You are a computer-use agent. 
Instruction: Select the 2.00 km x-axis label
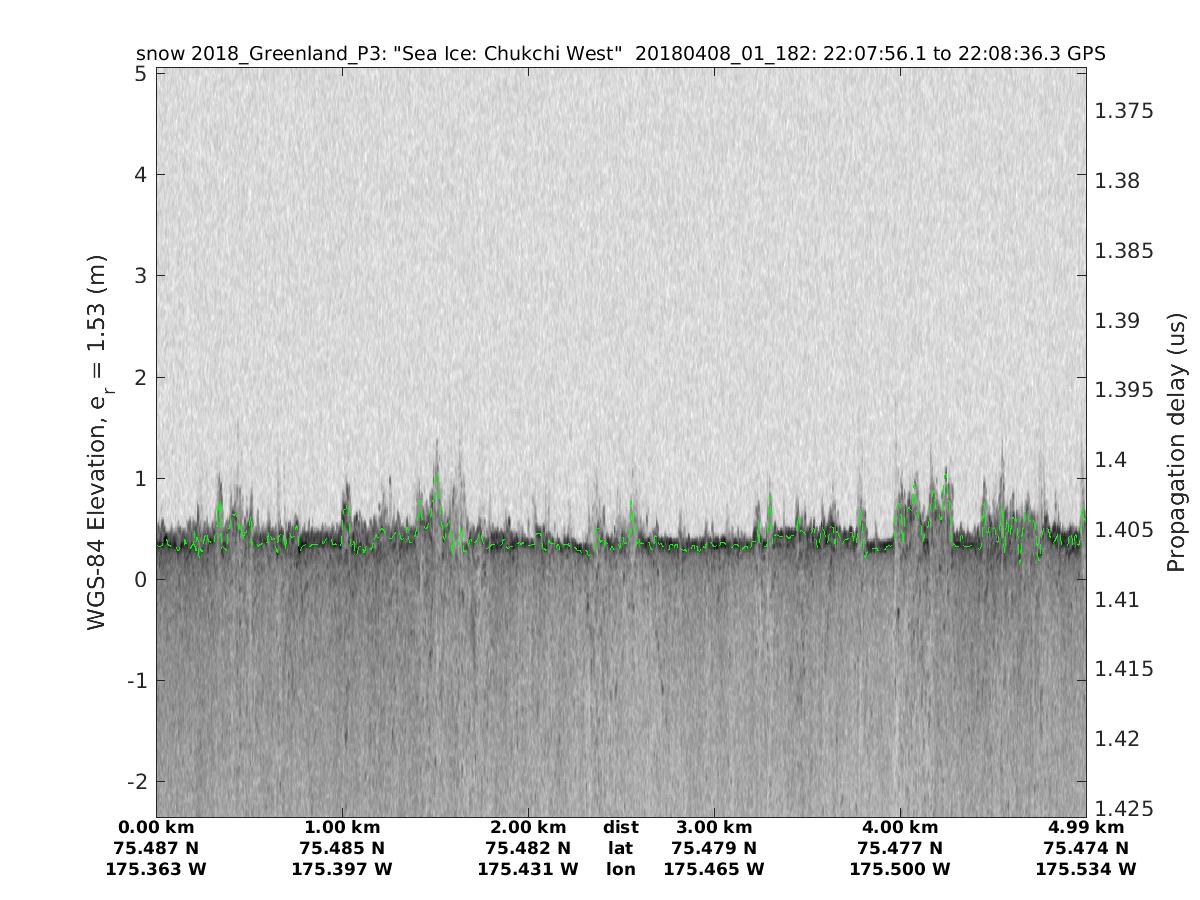click(x=528, y=827)
